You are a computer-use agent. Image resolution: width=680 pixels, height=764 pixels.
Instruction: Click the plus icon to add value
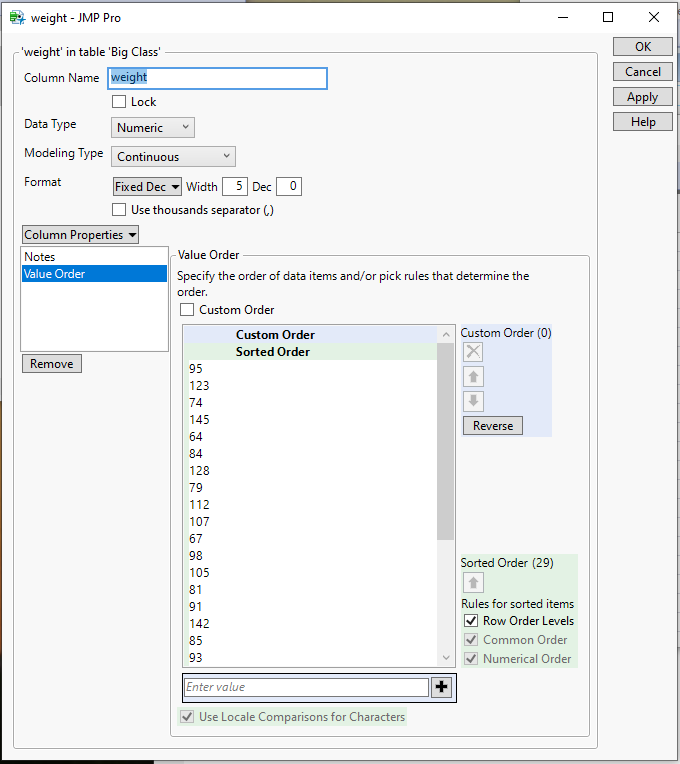click(x=442, y=687)
